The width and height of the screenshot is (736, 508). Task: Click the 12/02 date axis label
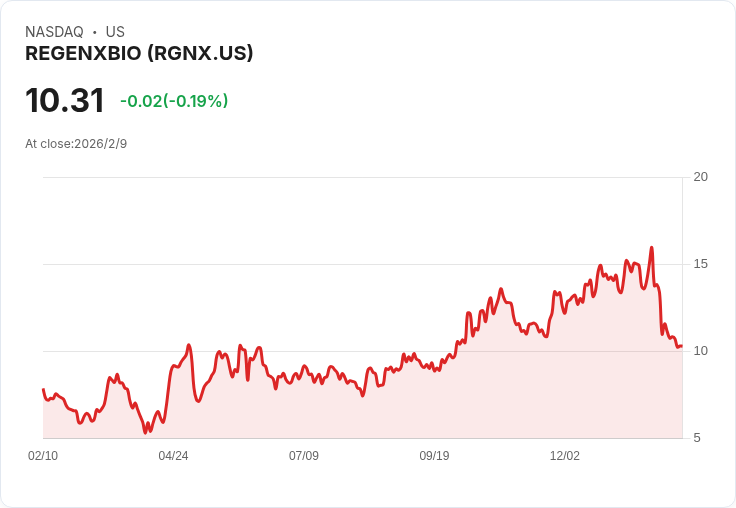[565, 455]
